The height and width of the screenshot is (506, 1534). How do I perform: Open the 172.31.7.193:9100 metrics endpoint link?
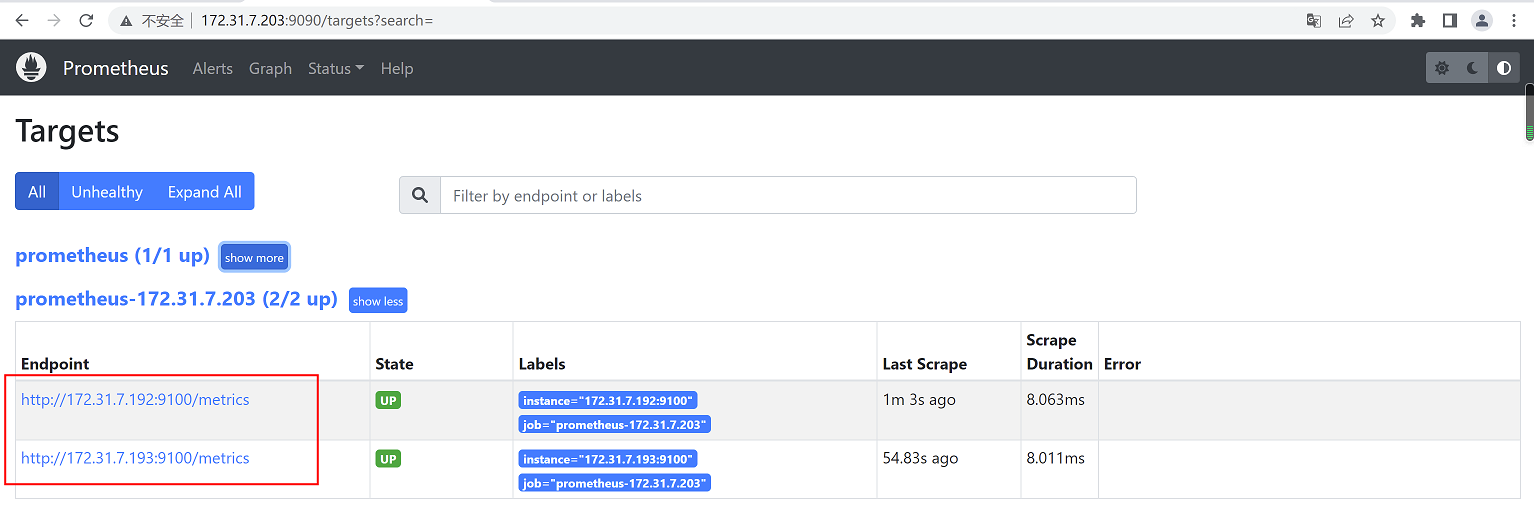[135, 458]
